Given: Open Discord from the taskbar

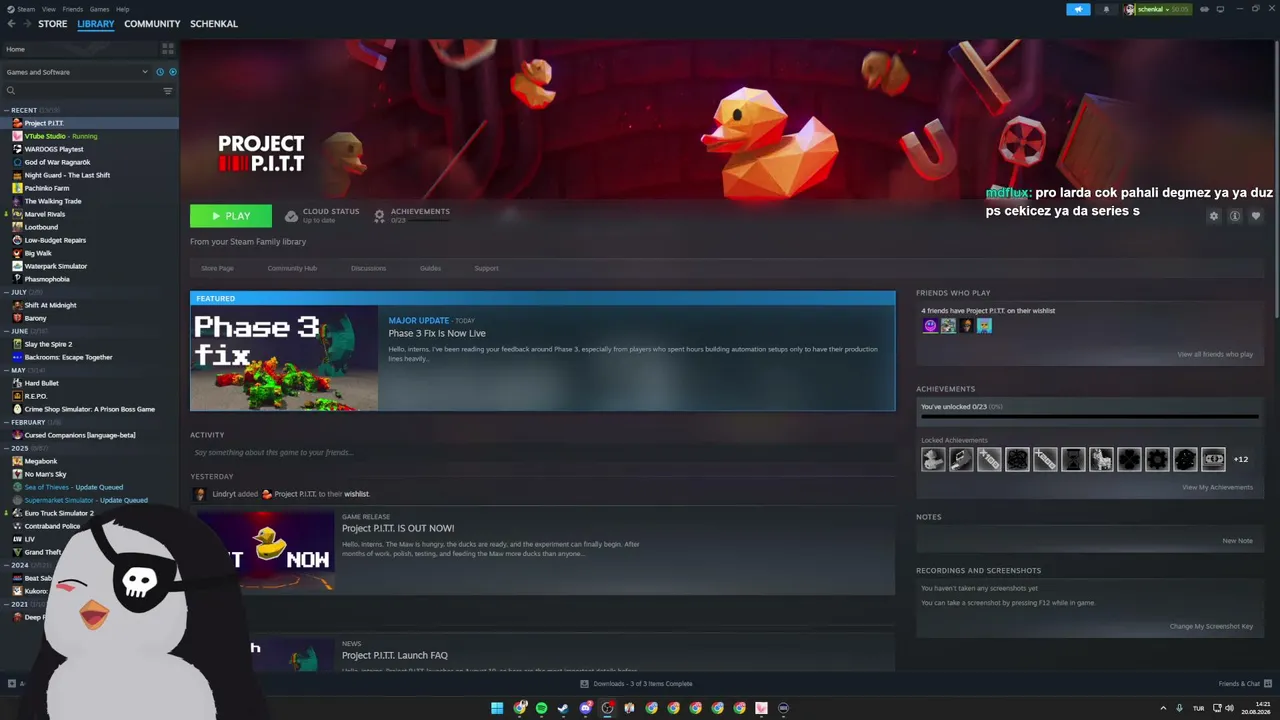Looking at the screenshot, I should pyautogui.click(x=586, y=708).
